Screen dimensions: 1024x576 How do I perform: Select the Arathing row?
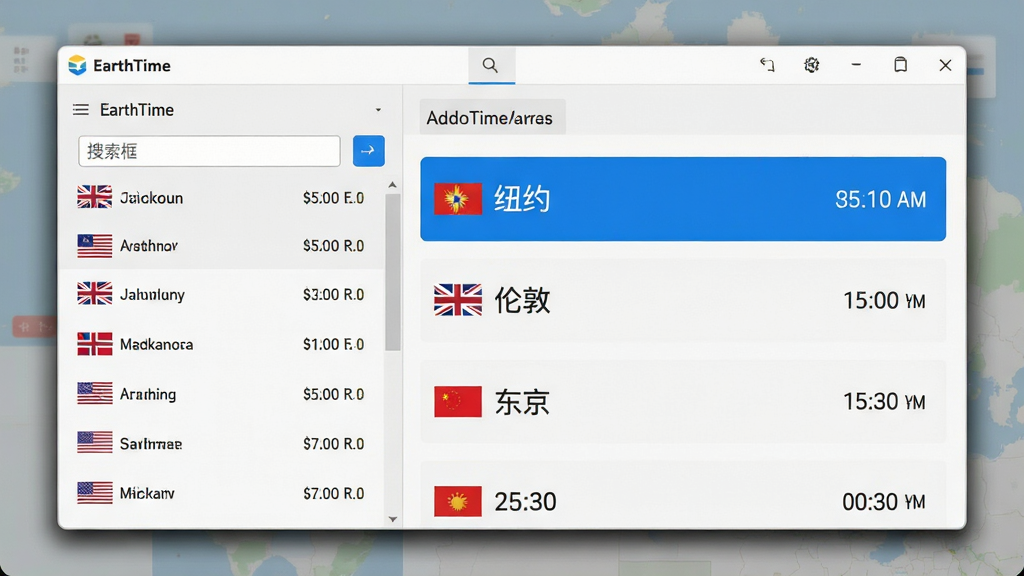click(x=221, y=394)
